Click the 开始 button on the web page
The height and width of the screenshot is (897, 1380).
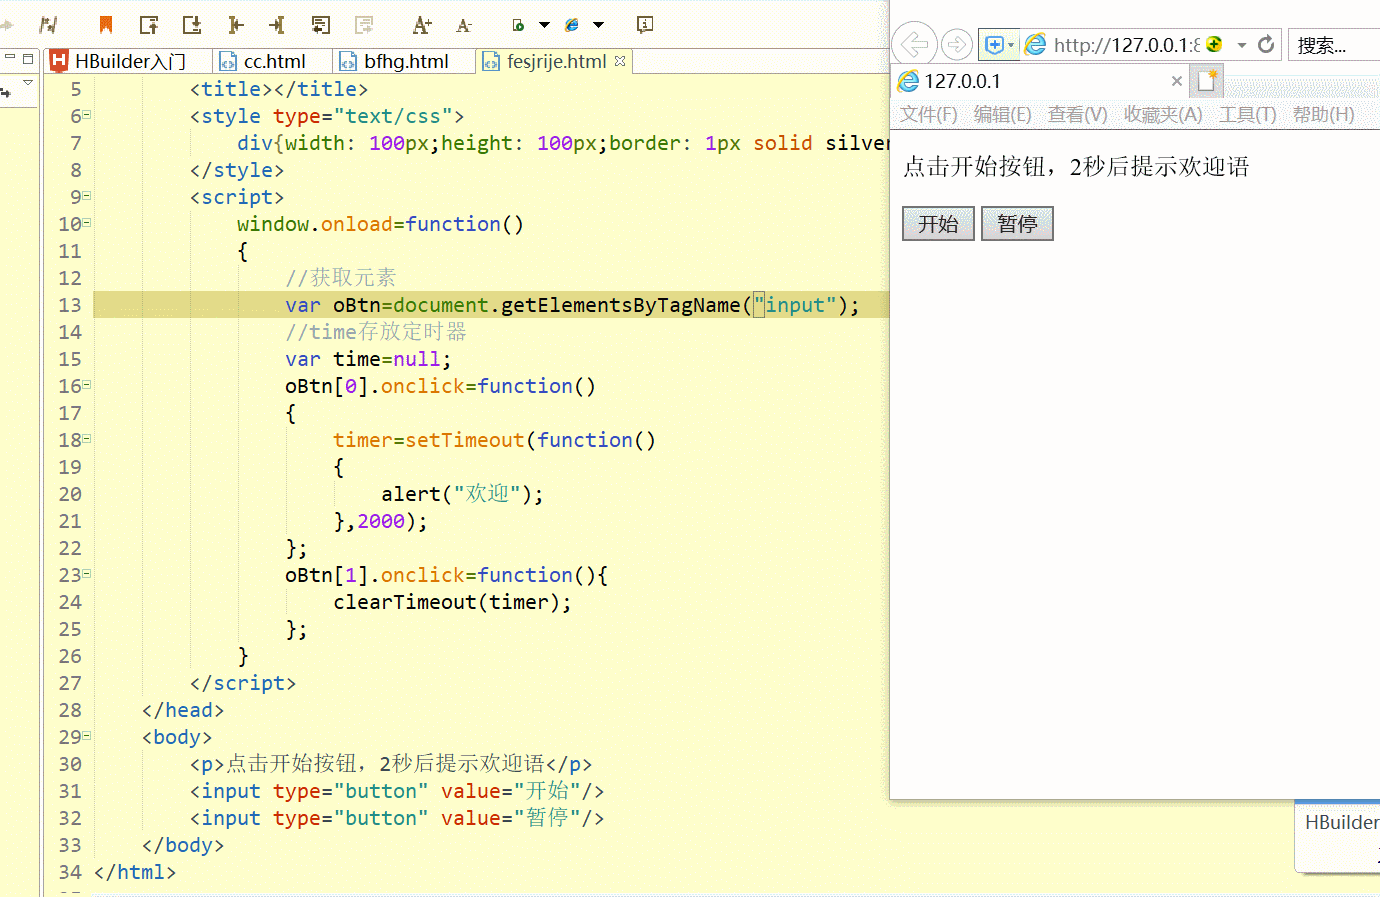938,223
